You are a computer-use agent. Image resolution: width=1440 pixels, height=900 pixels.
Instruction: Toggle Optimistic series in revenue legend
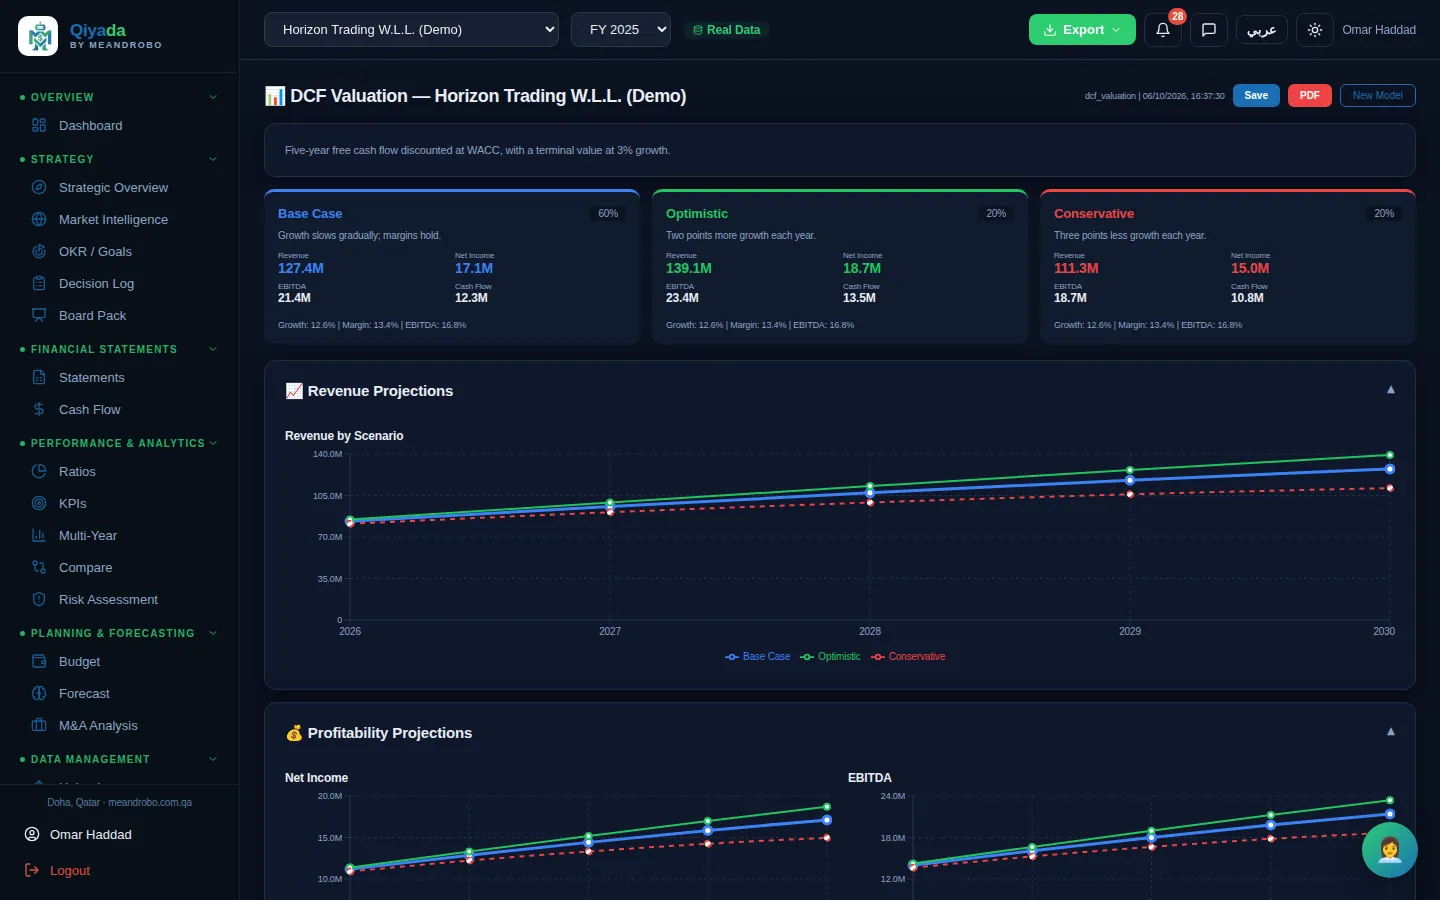(830, 657)
